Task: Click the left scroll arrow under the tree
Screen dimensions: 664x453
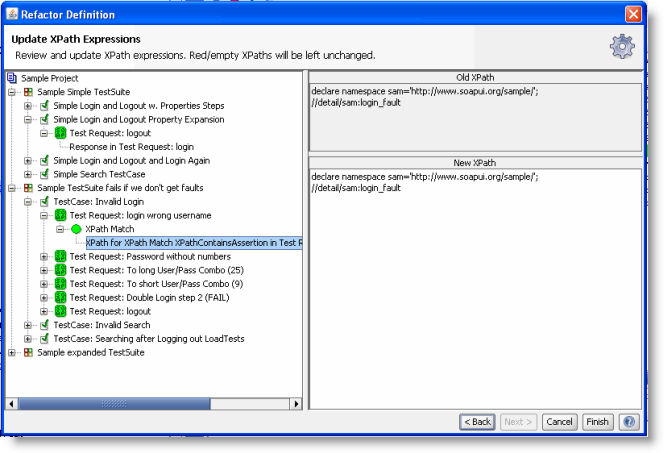Action: (x=12, y=404)
